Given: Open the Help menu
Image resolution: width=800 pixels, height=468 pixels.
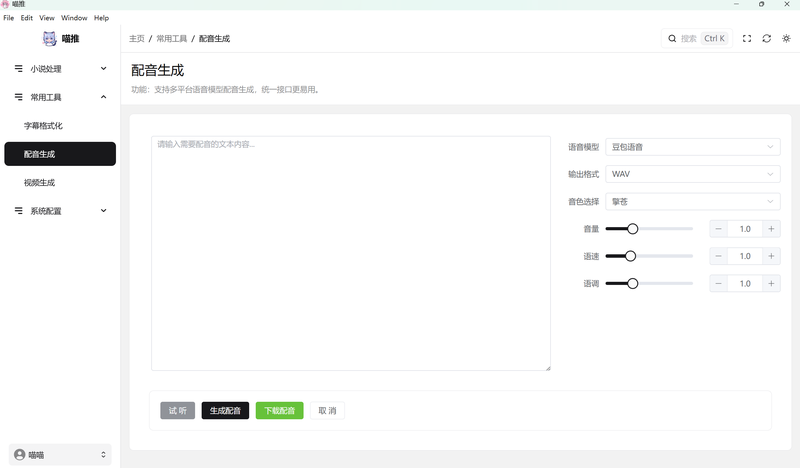Looking at the screenshot, I should pyautogui.click(x=102, y=18).
